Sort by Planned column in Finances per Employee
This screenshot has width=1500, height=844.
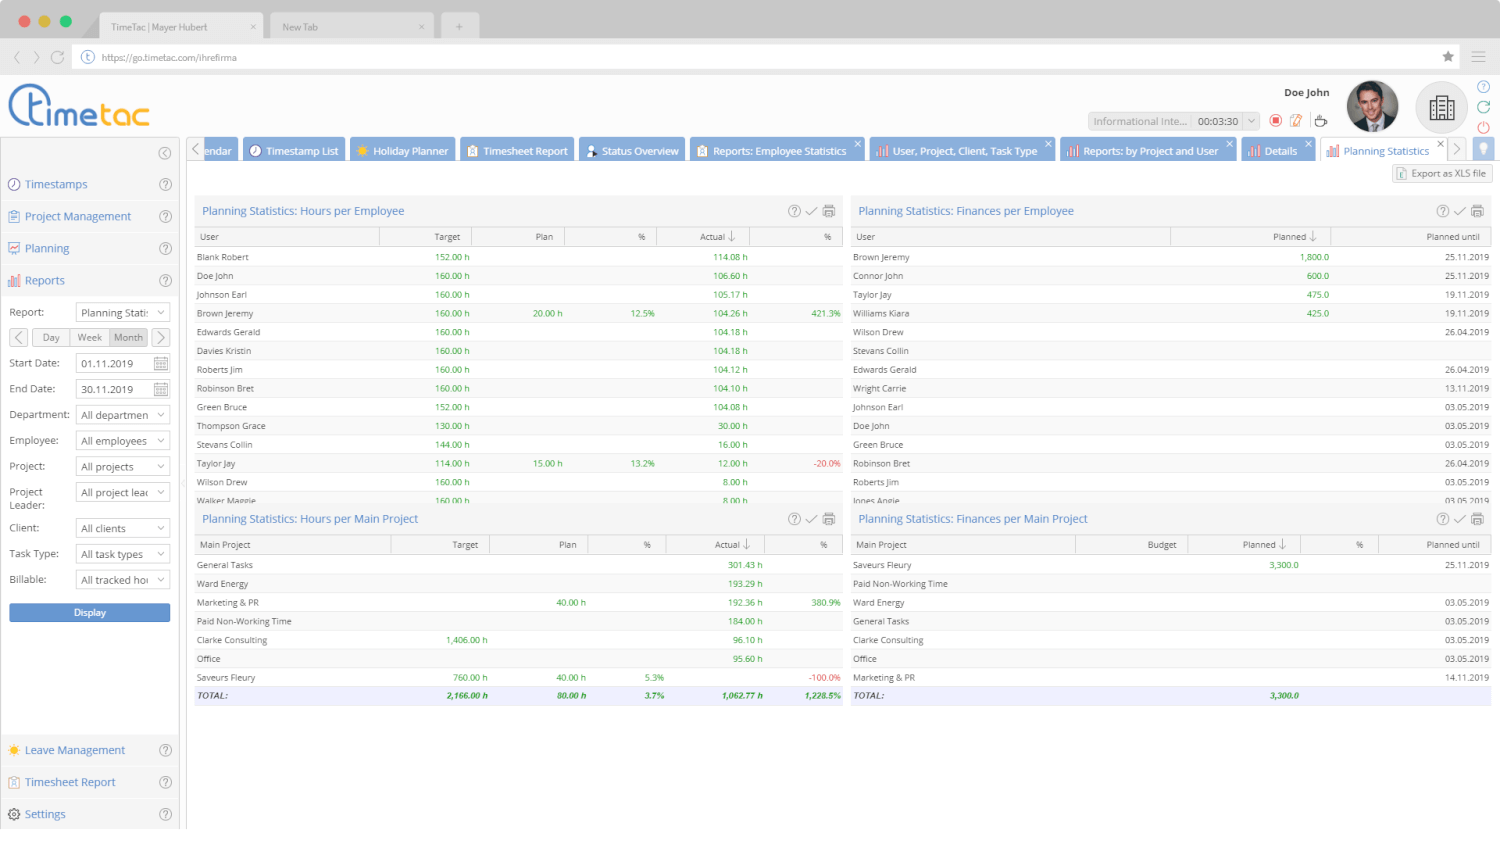[x=1251, y=237]
